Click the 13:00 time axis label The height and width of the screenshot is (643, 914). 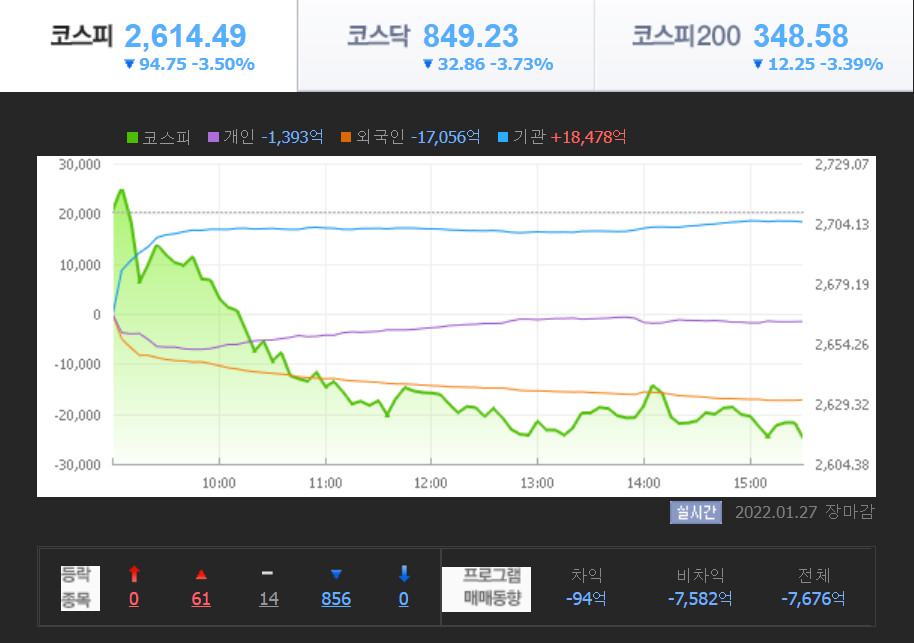click(537, 483)
